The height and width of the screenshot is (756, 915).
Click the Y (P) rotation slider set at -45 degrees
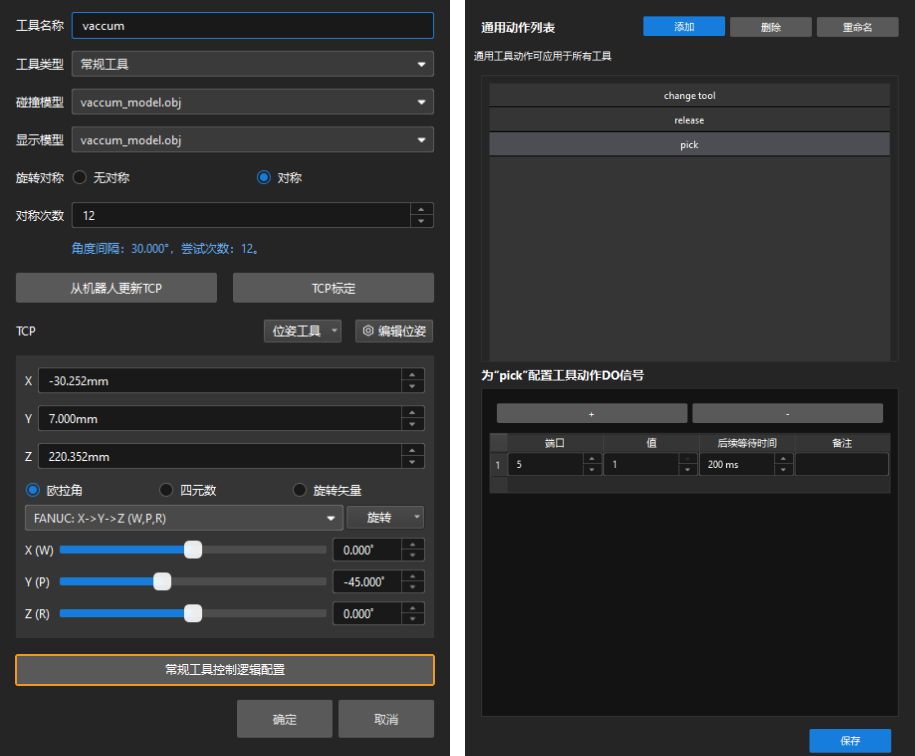pos(162,581)
